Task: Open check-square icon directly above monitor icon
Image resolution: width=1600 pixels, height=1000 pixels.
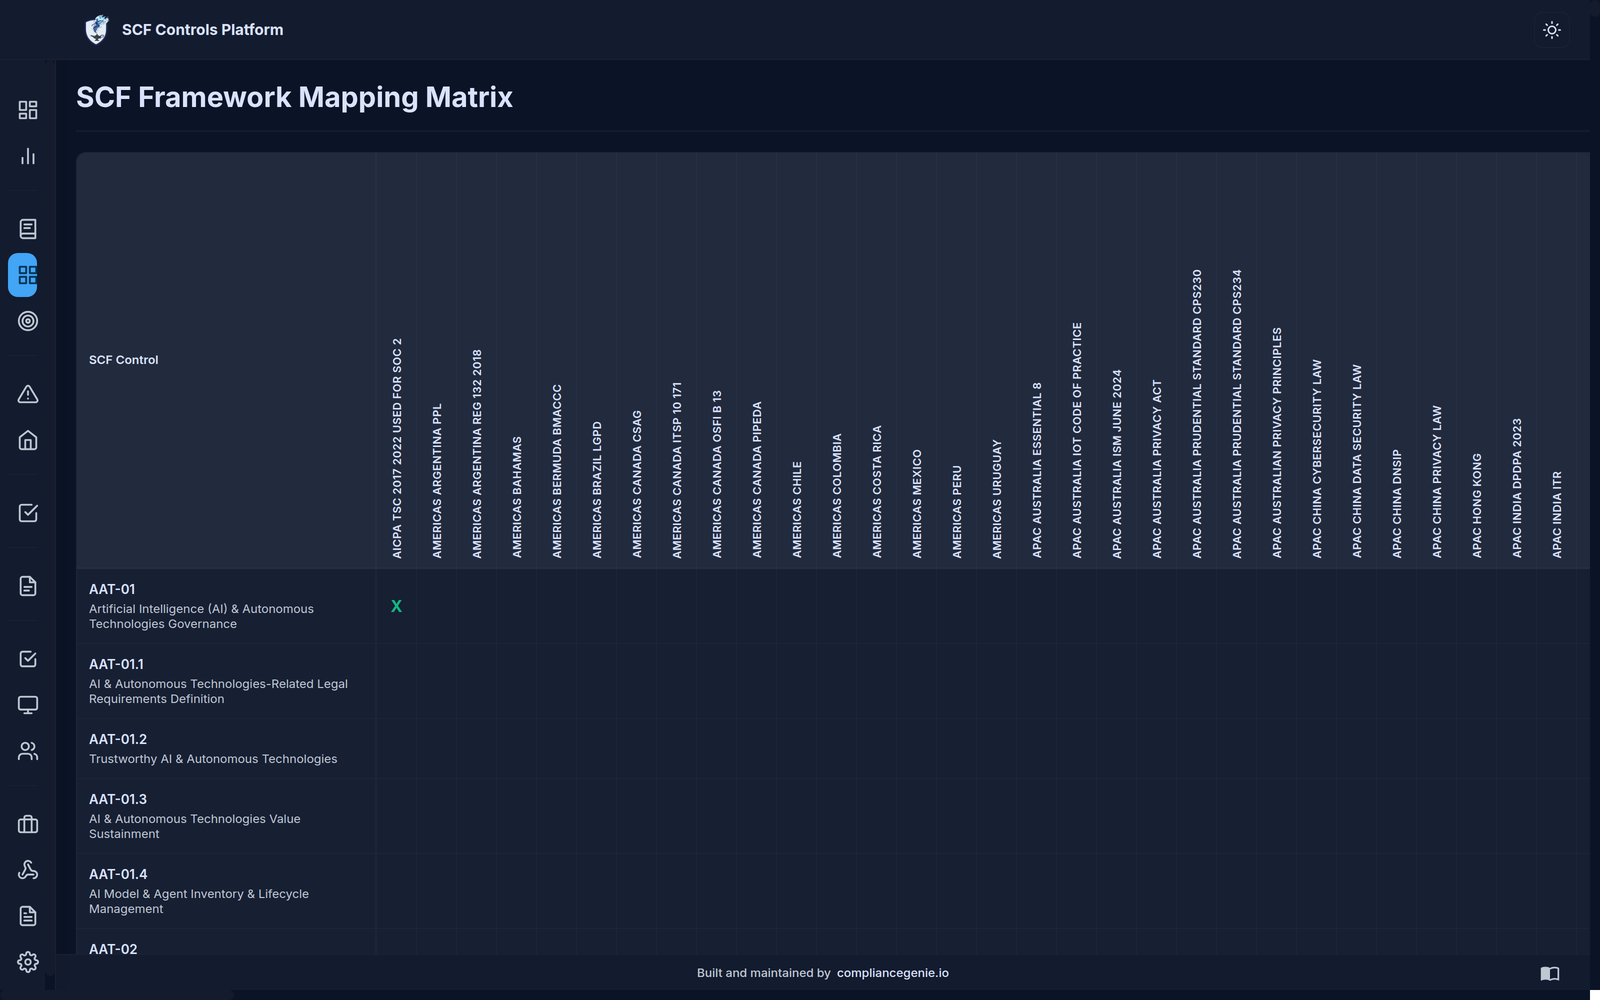Action: tap(28, 659)
